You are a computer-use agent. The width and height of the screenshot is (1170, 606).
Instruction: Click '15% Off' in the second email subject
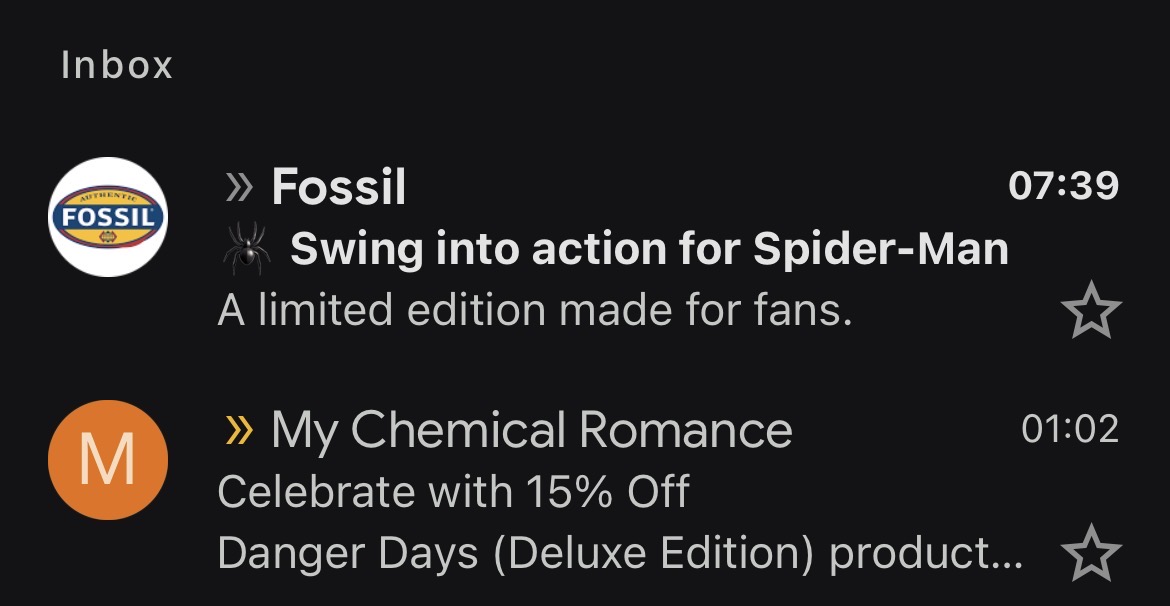pyautogui.click(x=608, y=492)
